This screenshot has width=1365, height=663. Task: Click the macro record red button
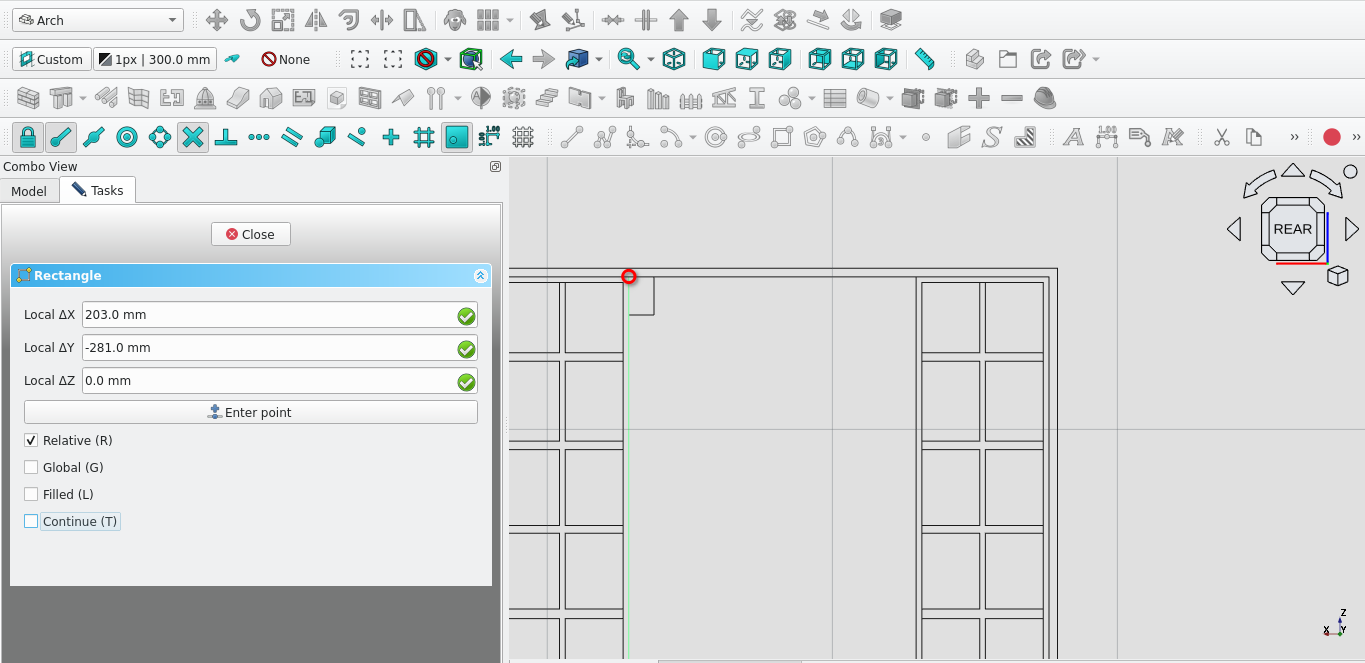point(1331,137)
